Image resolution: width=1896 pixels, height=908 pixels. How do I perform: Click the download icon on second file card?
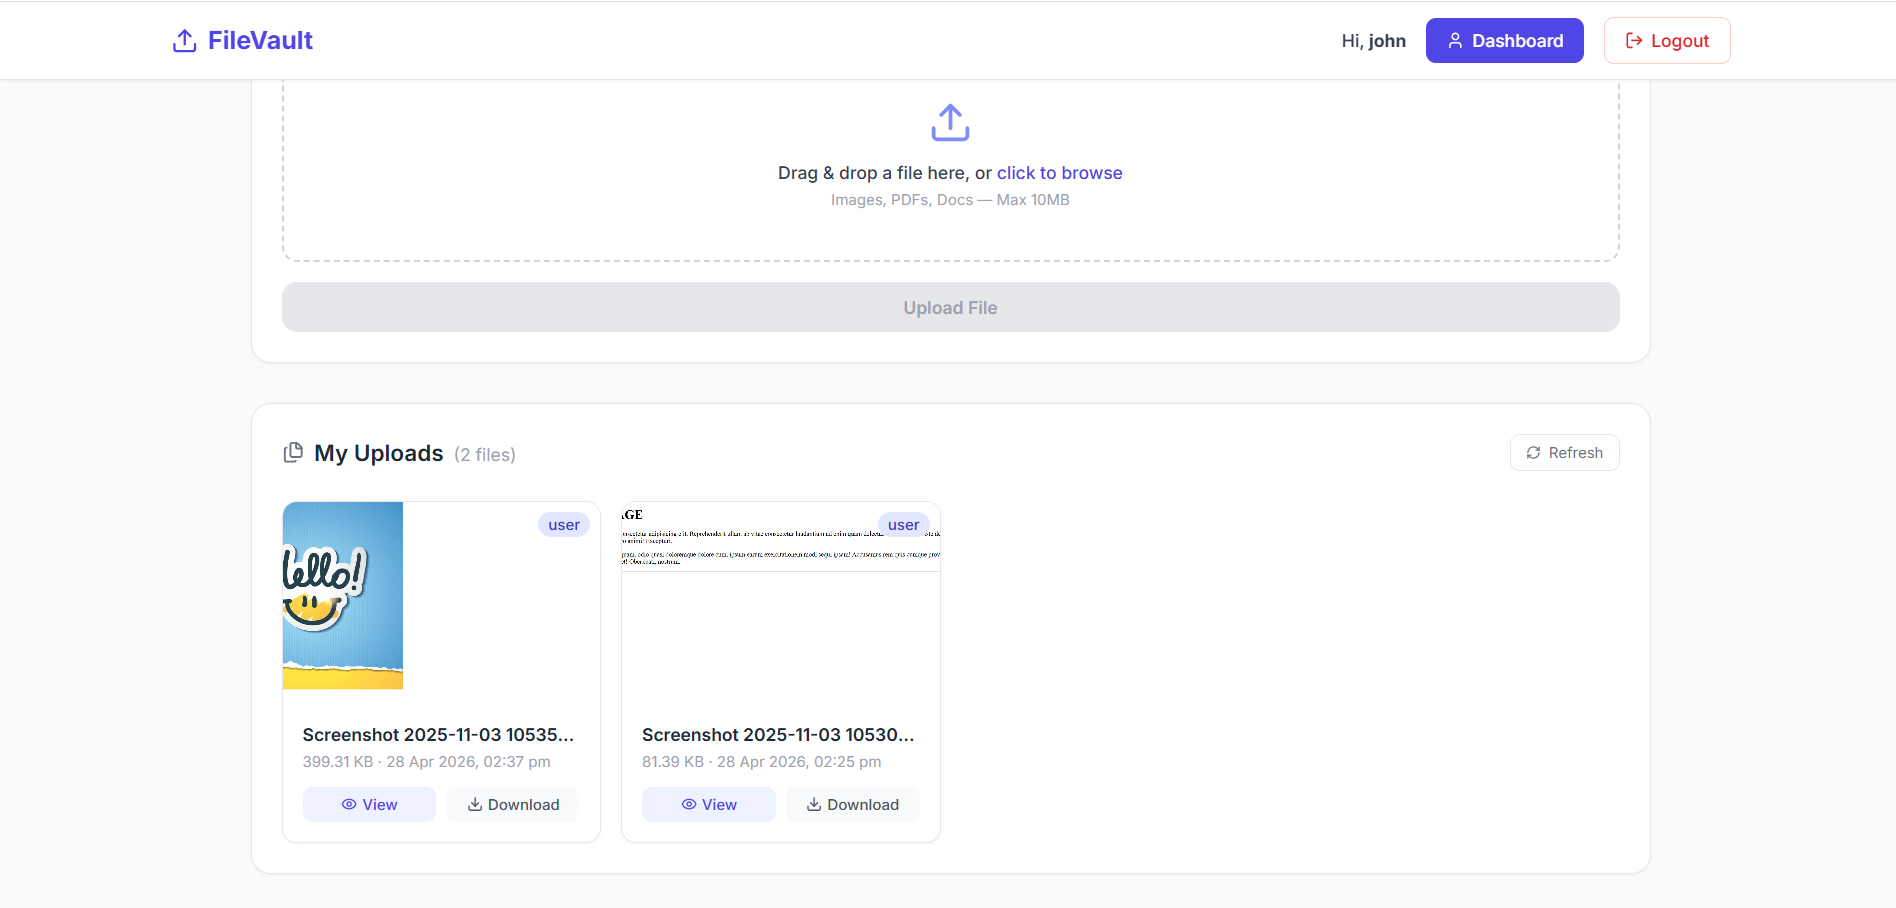pyautogui.click(x=814, y=805)
